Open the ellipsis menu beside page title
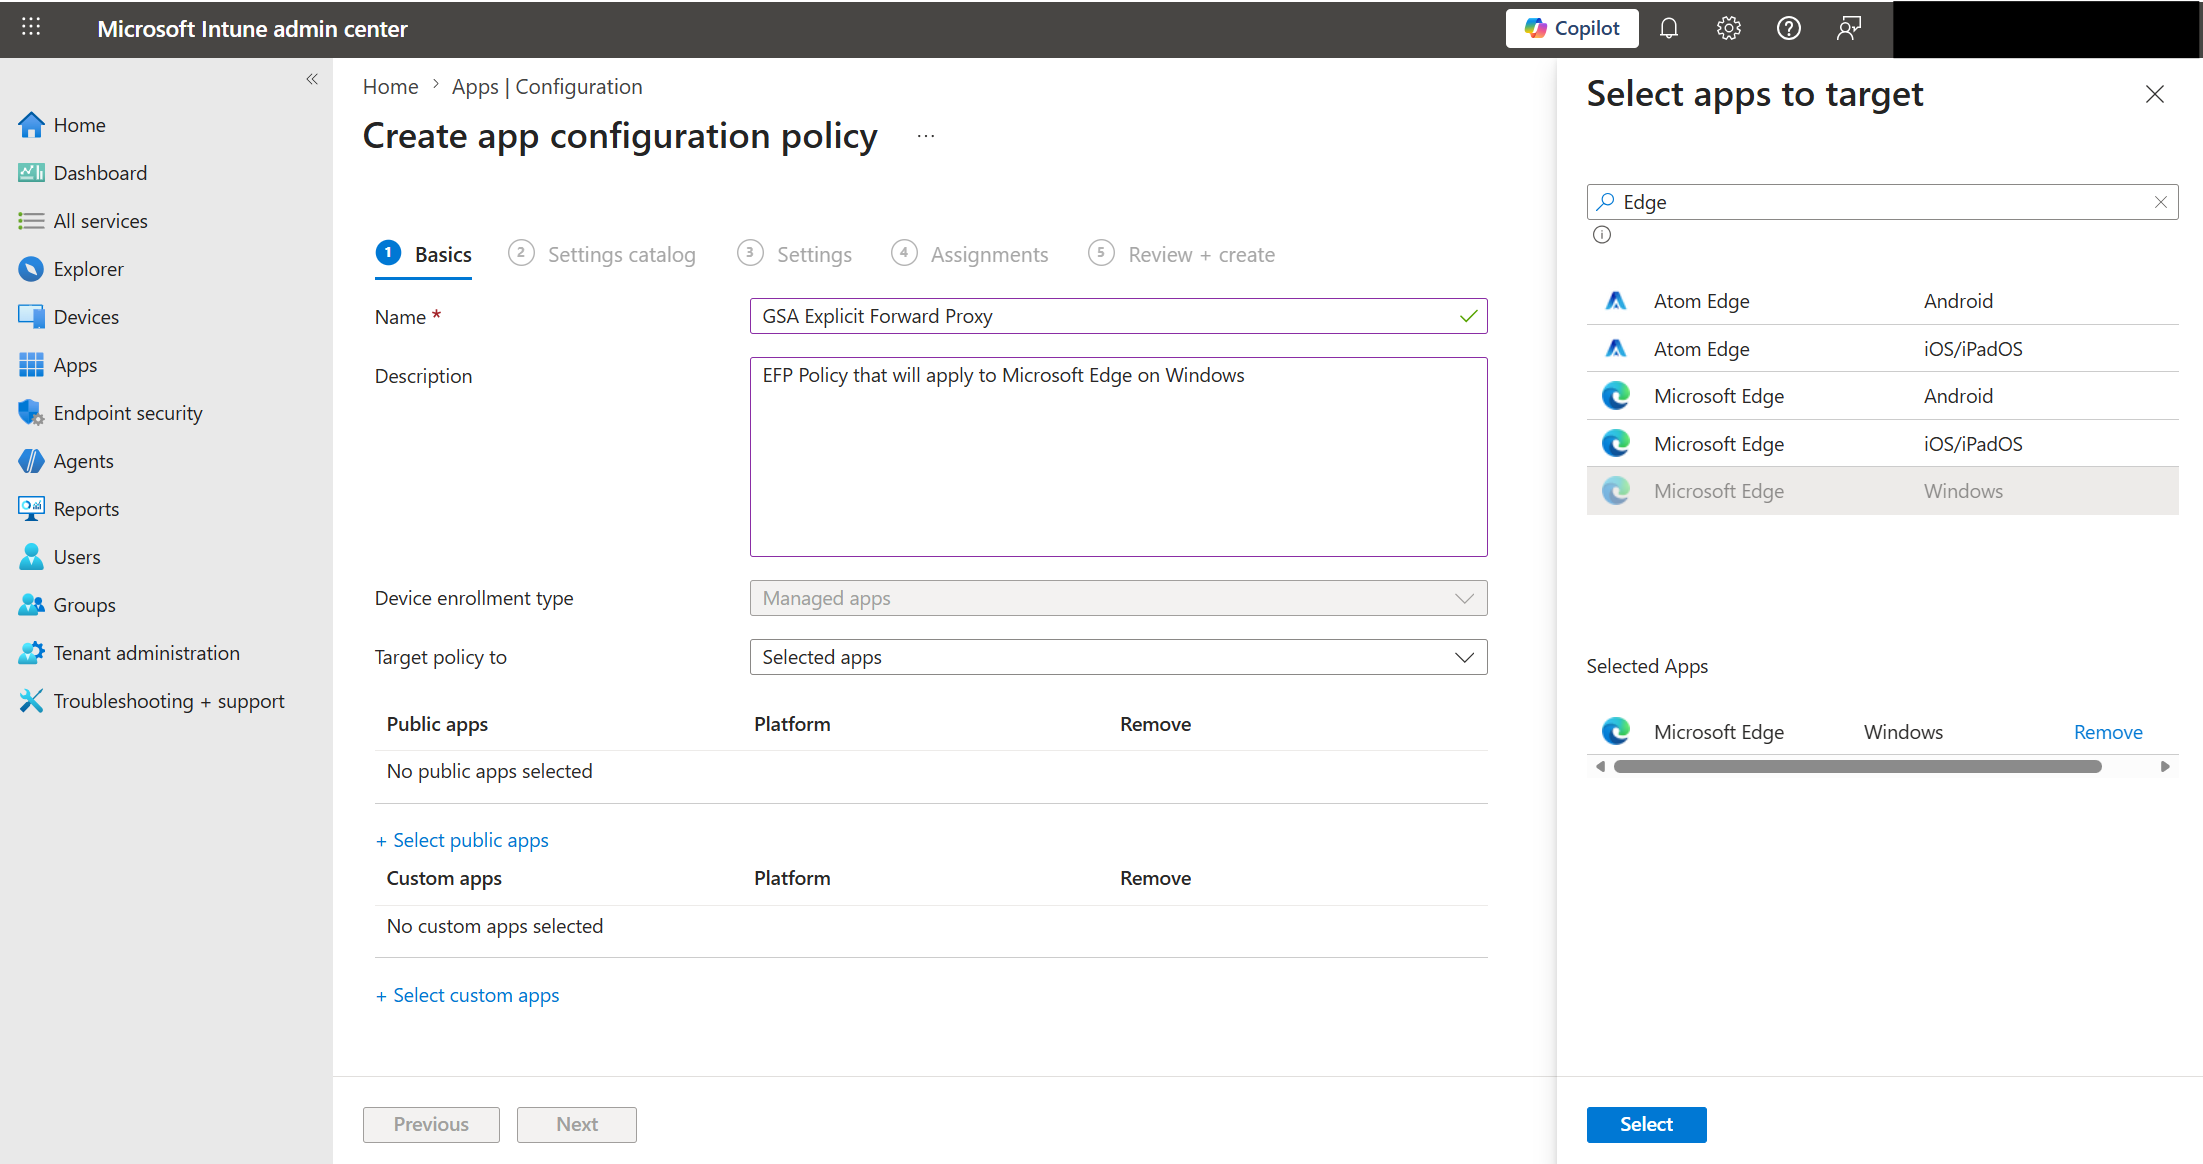The height and width of the screenshot is (1164, 2203). (x=926, y=136)
